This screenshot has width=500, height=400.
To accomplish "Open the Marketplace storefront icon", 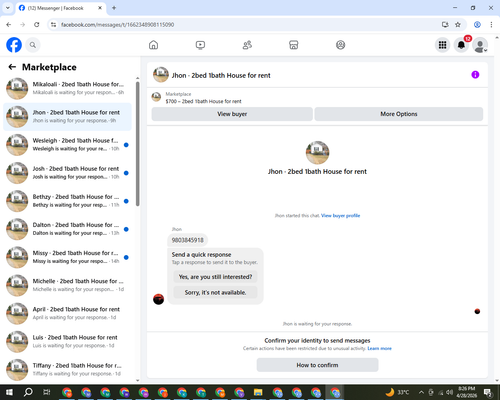I will (x=294, y=45).
